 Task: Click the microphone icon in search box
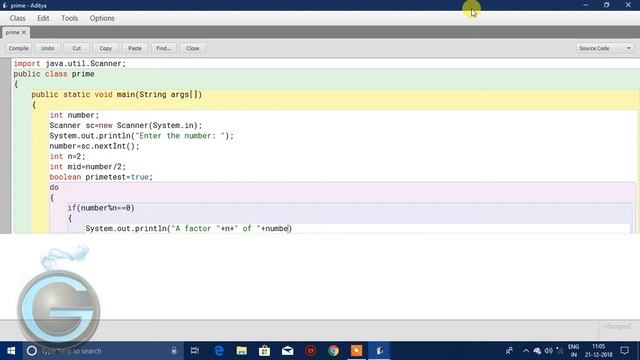coord(174,351)
